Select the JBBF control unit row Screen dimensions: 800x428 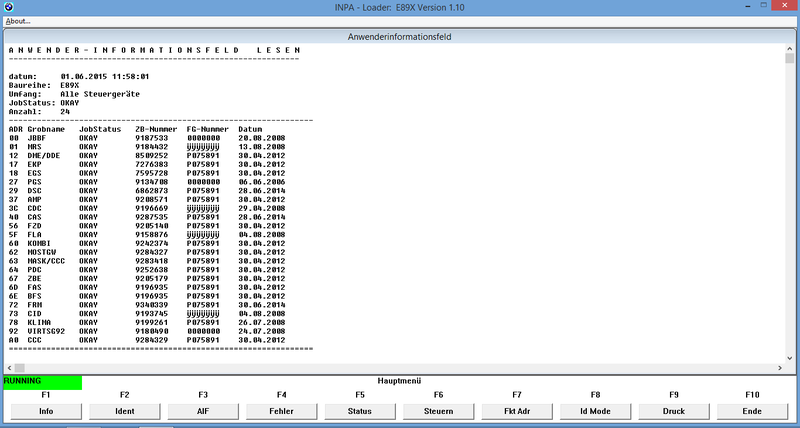[147, 138]
